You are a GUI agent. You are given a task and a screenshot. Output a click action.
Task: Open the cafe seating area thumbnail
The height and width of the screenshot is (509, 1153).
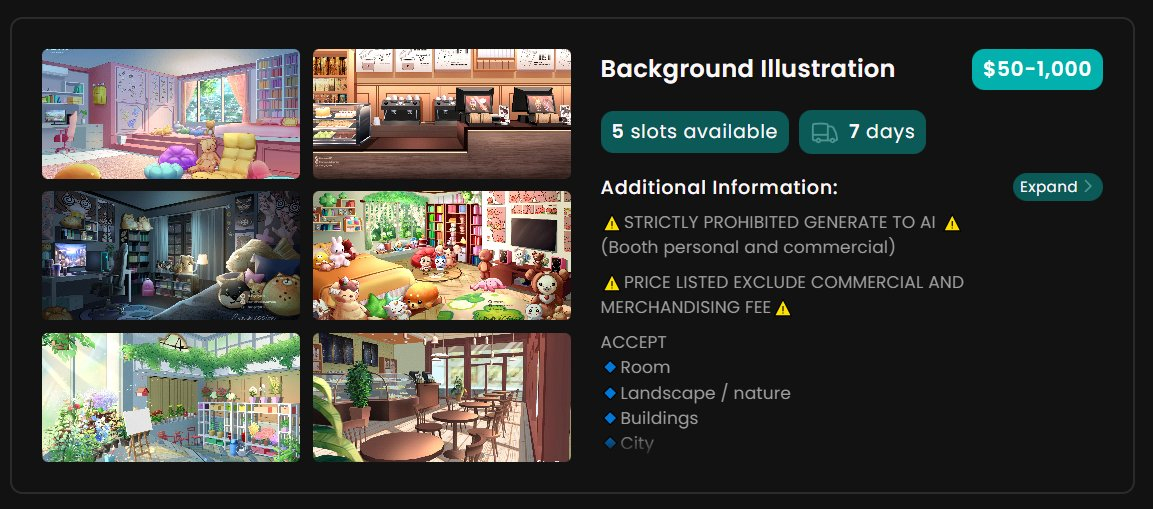pos(442,397)
